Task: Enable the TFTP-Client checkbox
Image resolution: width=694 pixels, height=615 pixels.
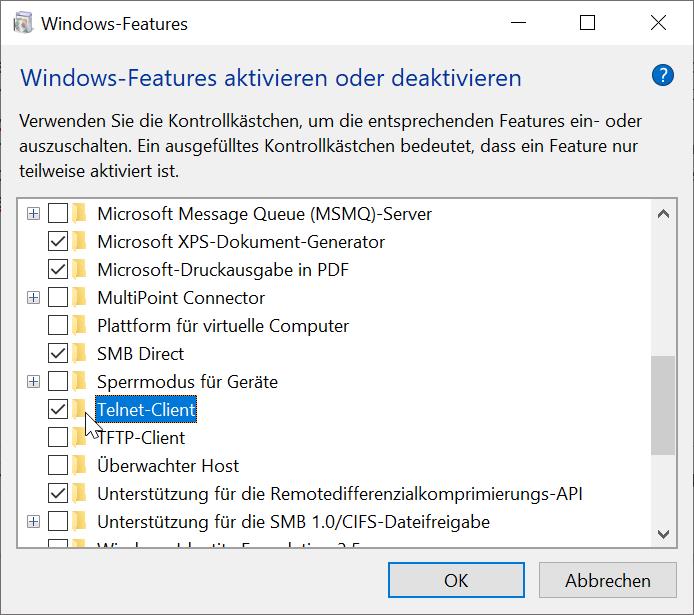Action: tap(58, 437)
